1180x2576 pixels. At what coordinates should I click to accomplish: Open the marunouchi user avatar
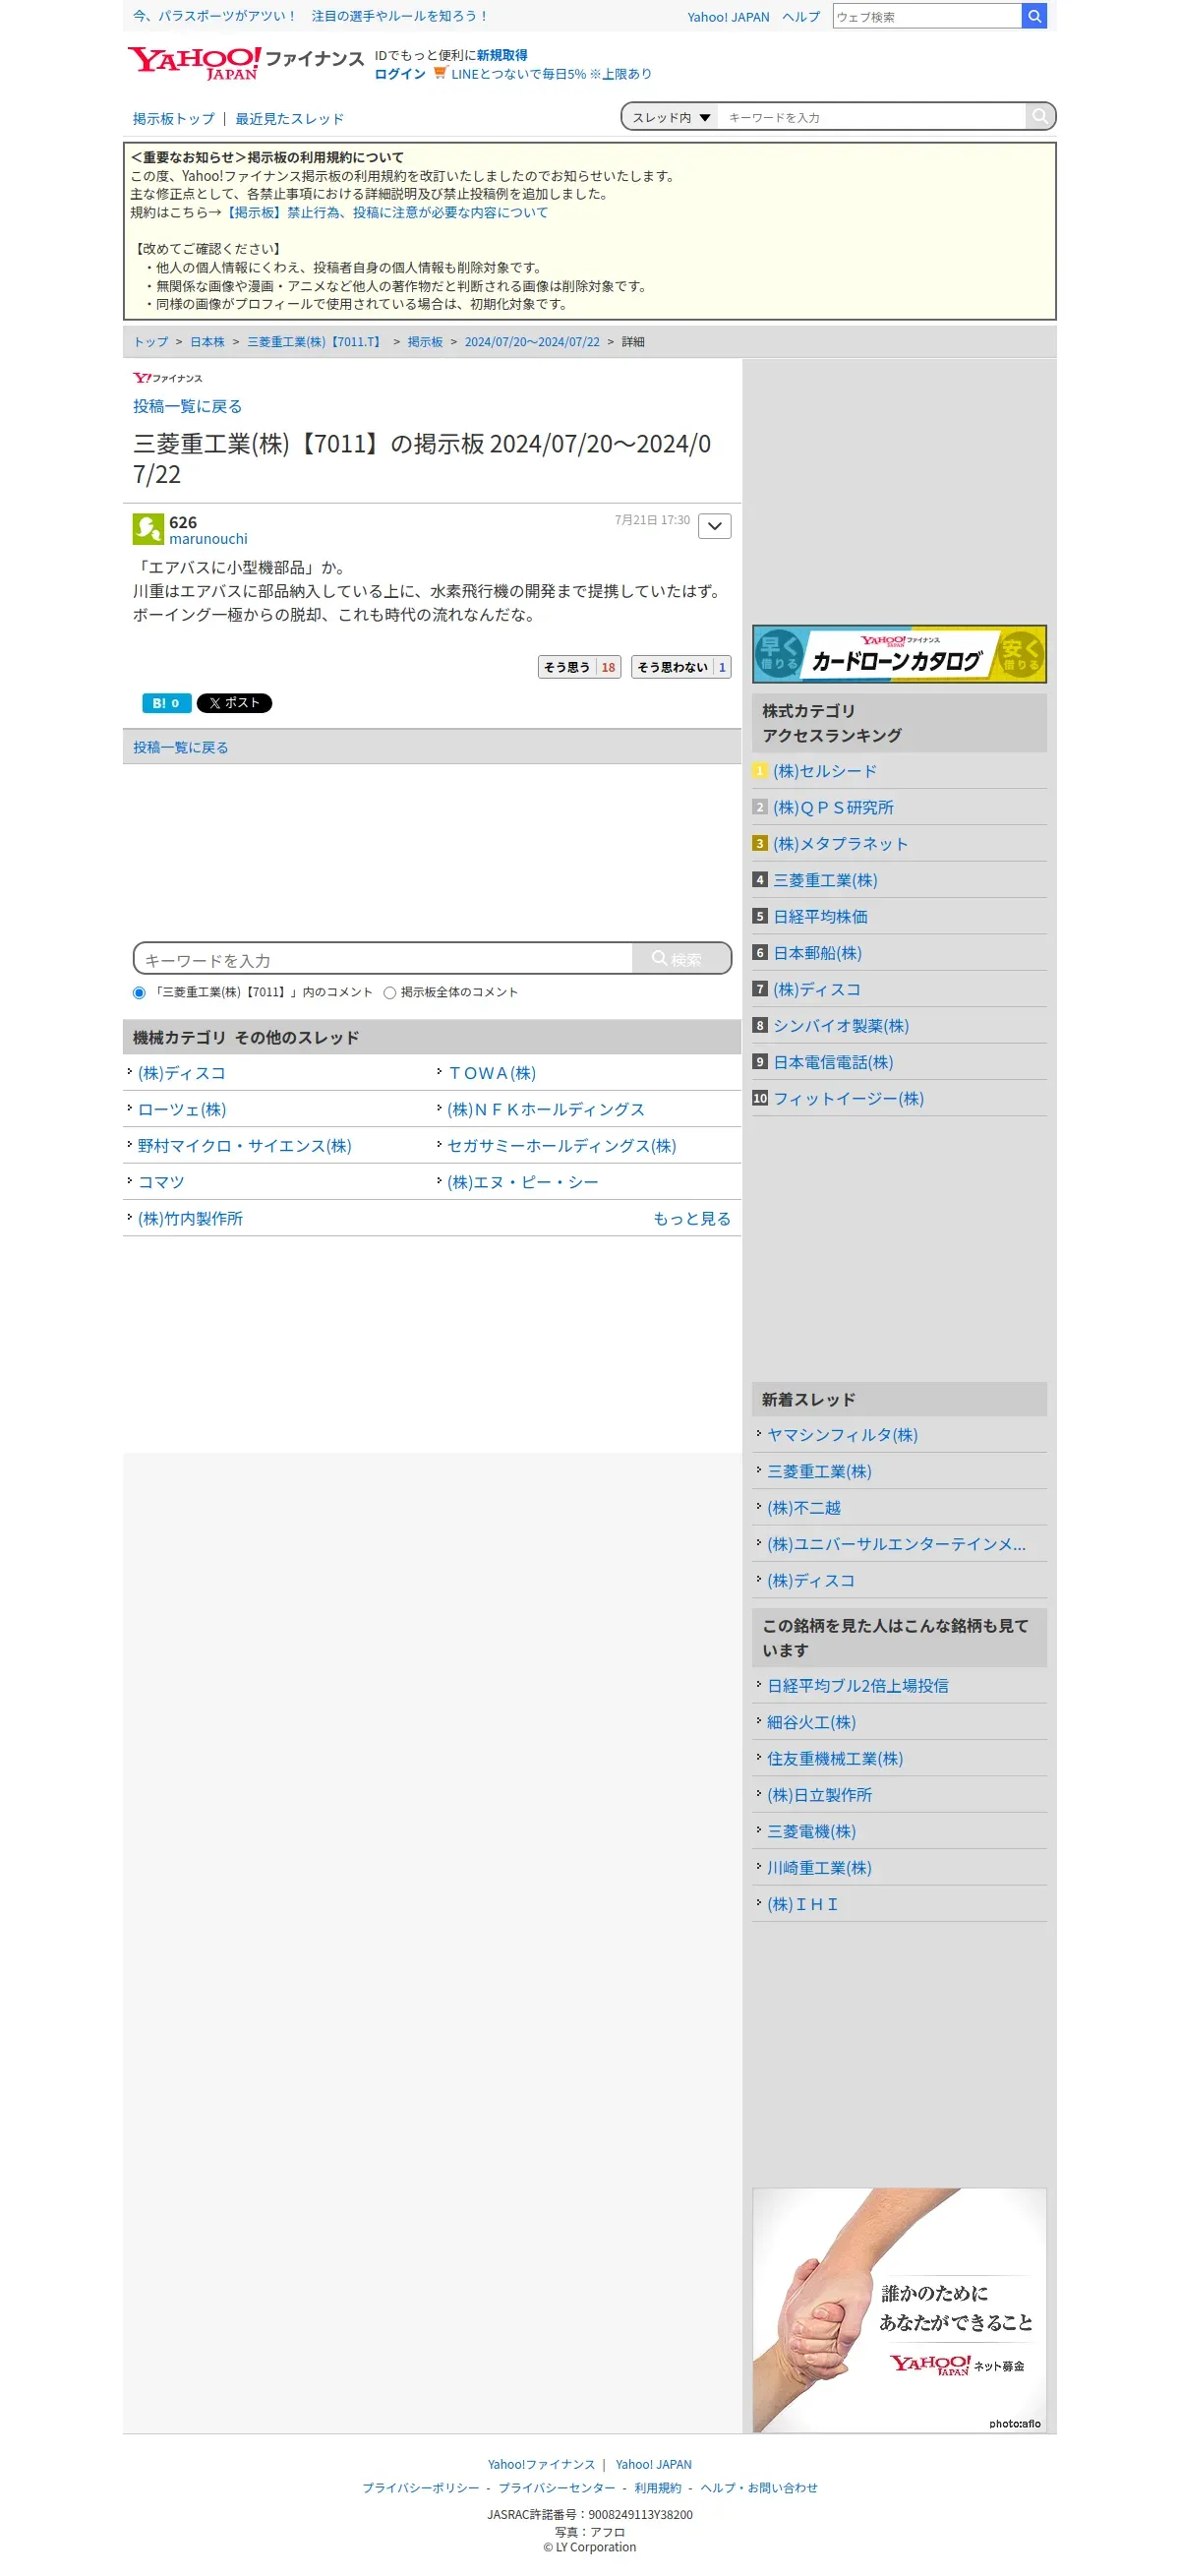tap(148, 529)
